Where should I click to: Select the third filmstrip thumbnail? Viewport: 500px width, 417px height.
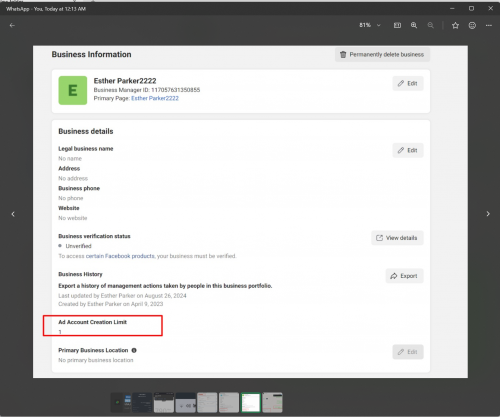point(164,403)
